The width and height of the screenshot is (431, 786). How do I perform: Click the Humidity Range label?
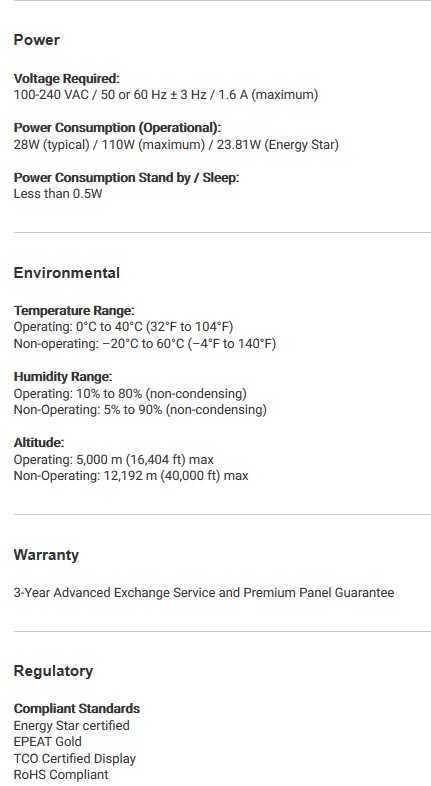[x=63, y=377]
